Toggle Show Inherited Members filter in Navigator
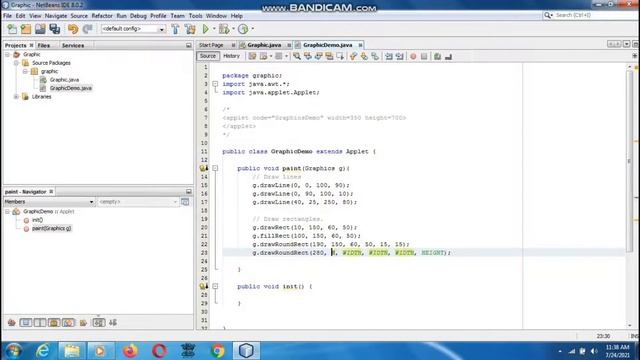Image resolution: width=640 pixels, height=360 pixels. pyautogui.click(x=11, y=323)
